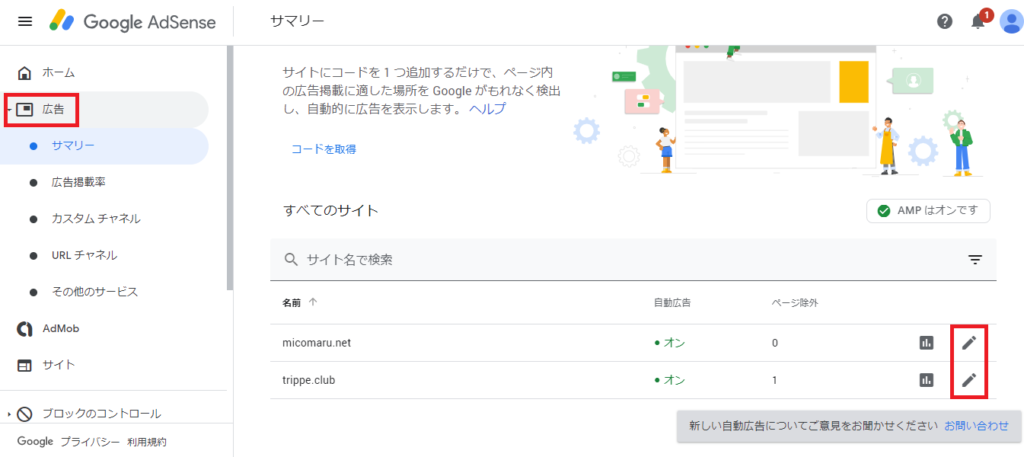Select サマリー sub-item

72,146
